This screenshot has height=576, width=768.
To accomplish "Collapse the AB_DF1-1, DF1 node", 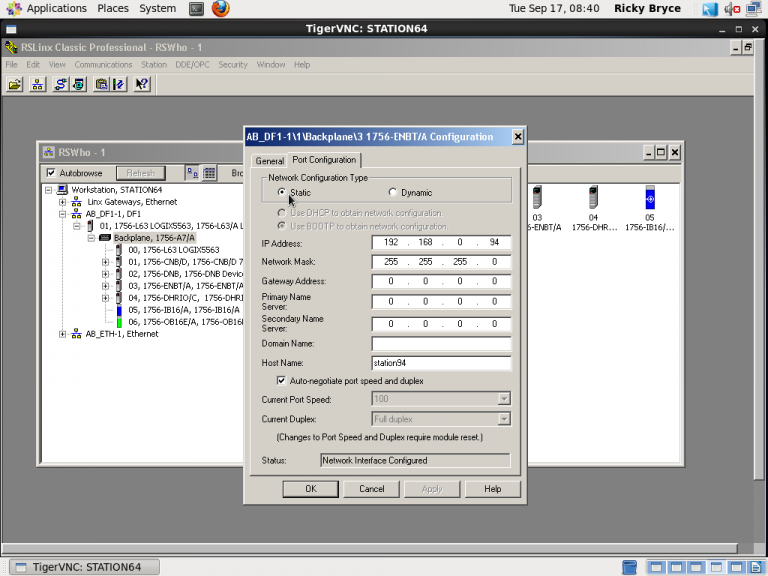I will [x=62, y=214].
